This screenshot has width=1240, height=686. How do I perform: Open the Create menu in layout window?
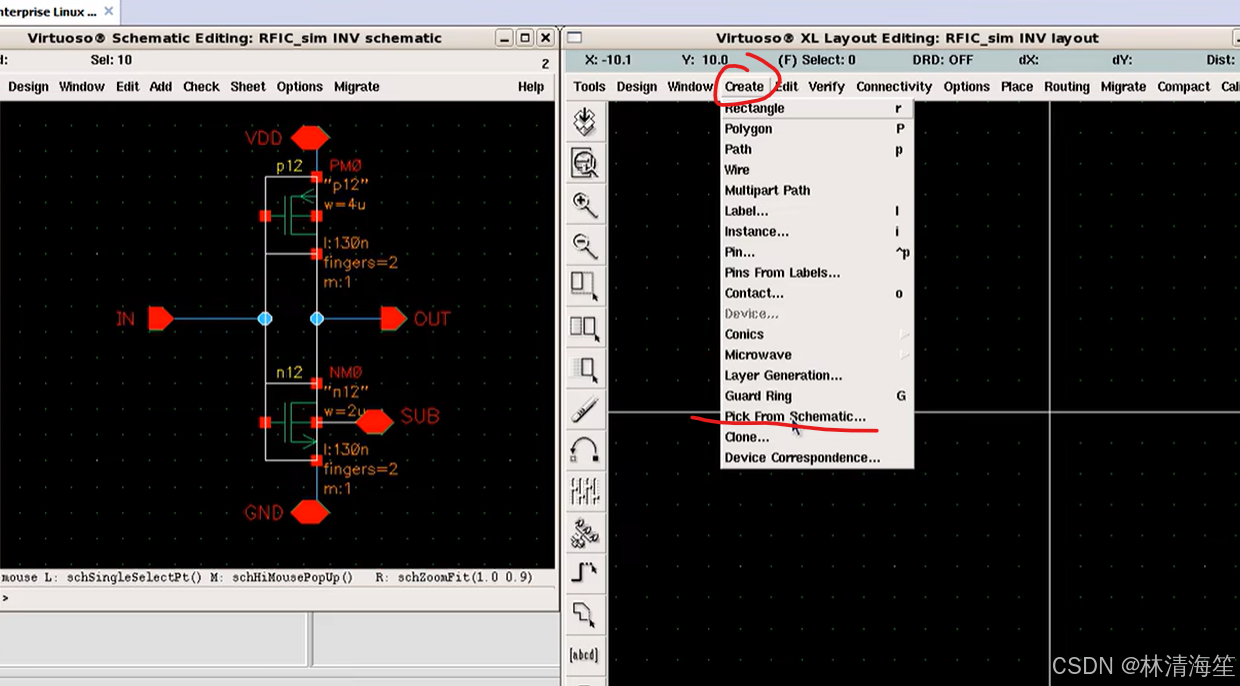click(x=744, y=86)
